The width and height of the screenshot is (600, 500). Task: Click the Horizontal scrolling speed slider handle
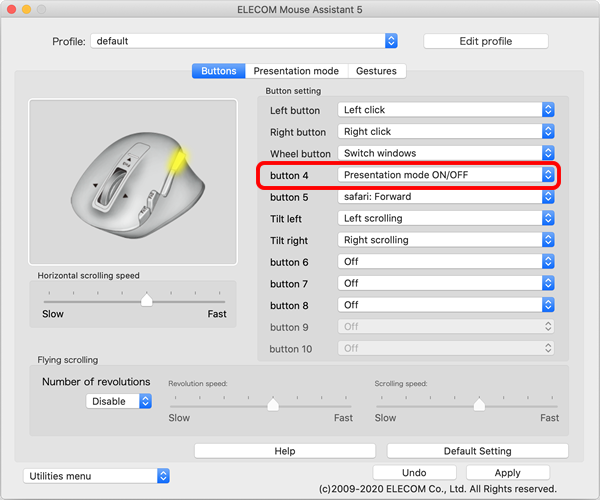point(147,300)
